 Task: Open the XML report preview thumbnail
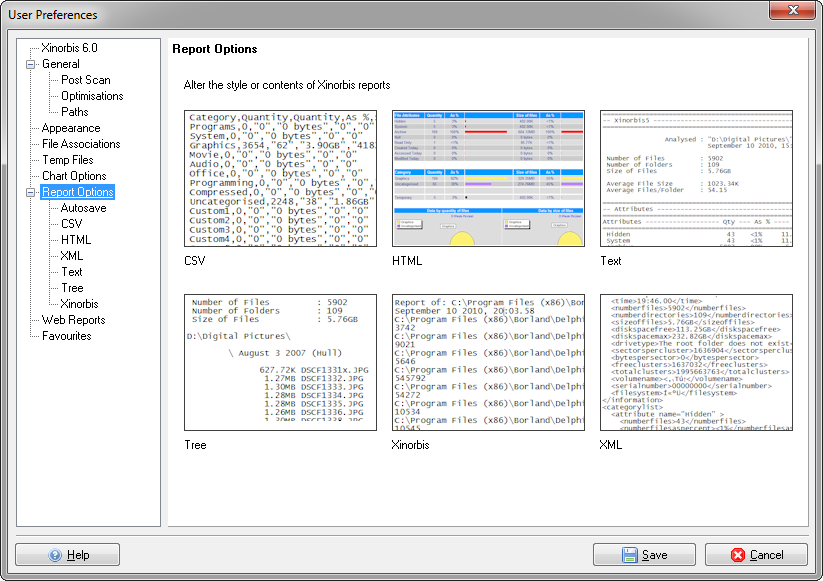tap(696, 362)
